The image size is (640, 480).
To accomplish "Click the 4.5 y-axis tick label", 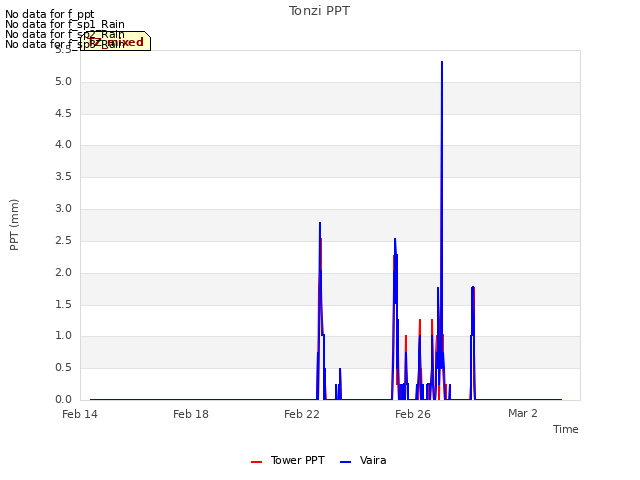I will click(63, 113).
